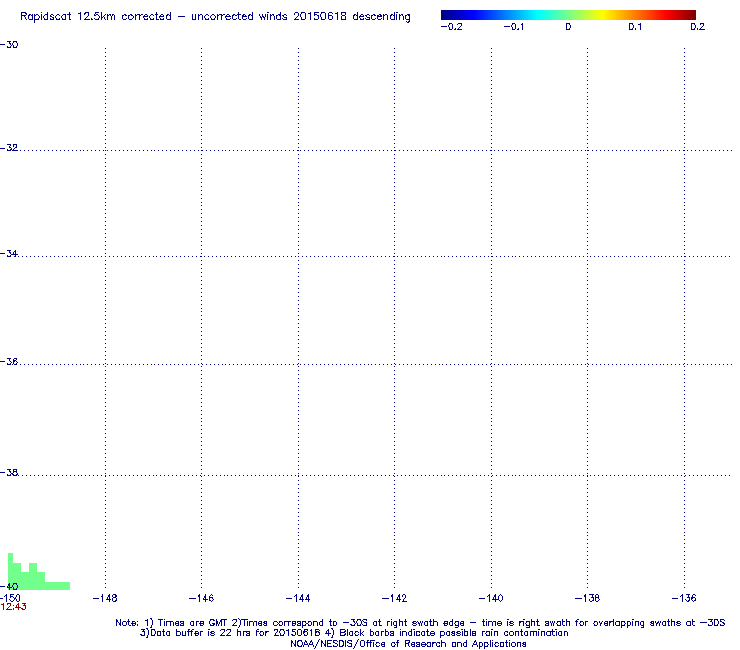Image resolution: width=740 pixels, height=650 pixels.
Task: Click the plot title "Rapidscat 12.5km corrected – uncorrected winds"
Action: tap(215, 17)
